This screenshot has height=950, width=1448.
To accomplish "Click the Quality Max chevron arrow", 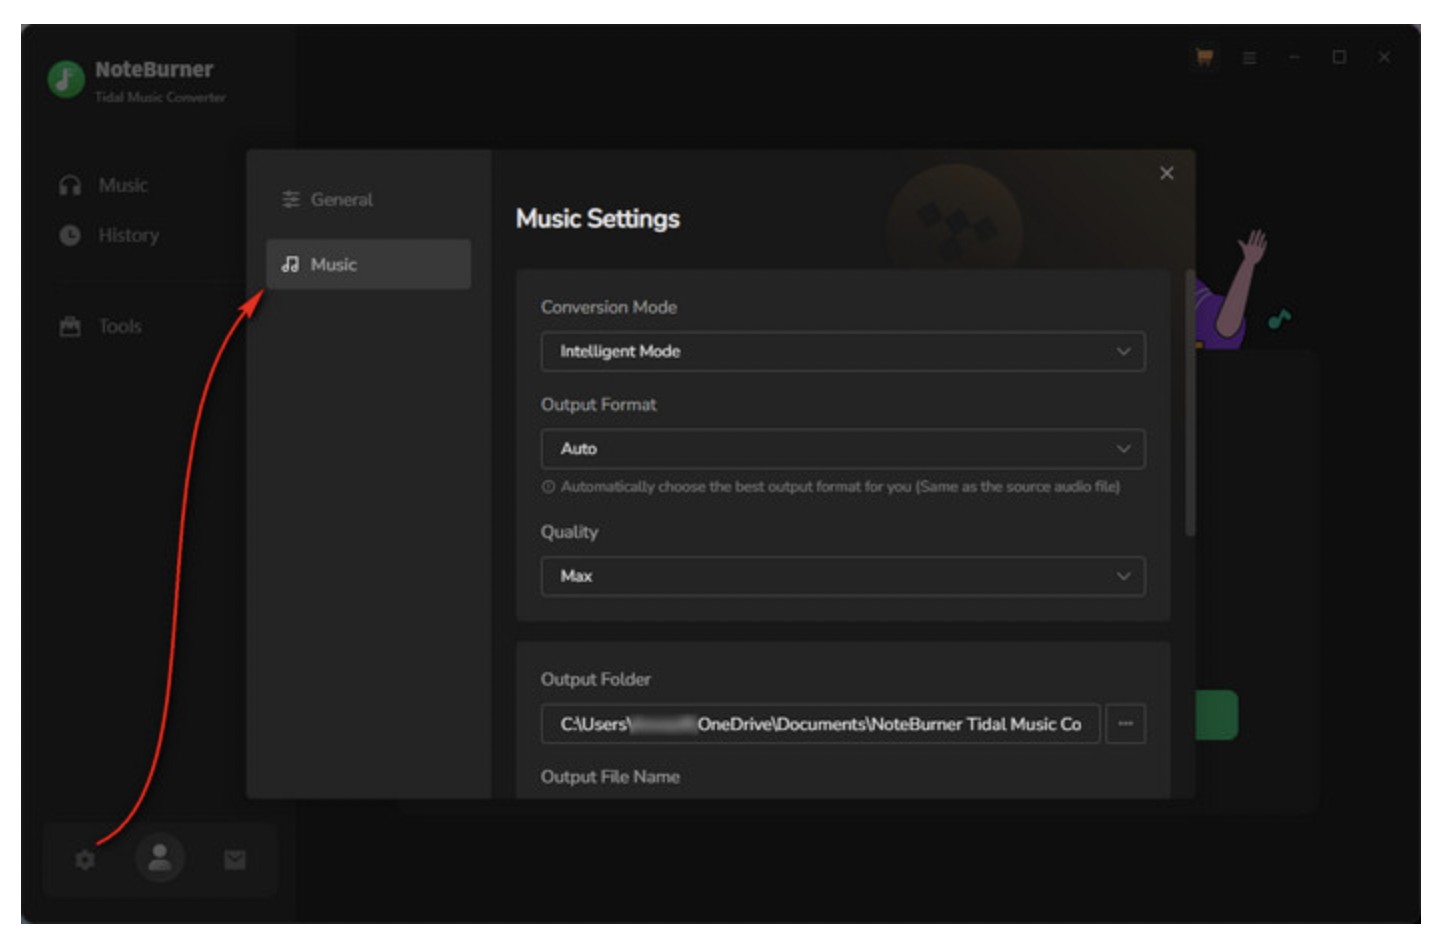I will click(x=1123, y=577).
